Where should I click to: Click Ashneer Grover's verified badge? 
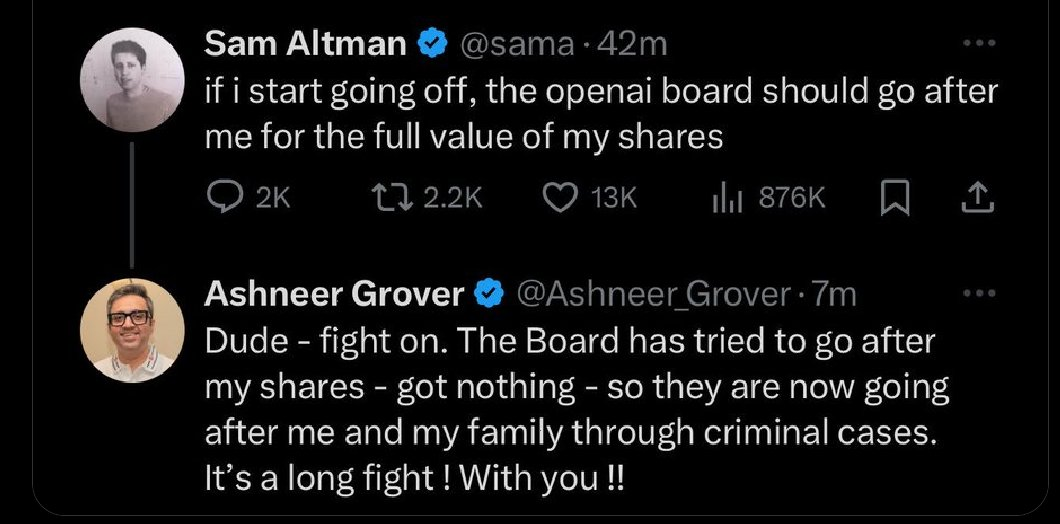487,294
